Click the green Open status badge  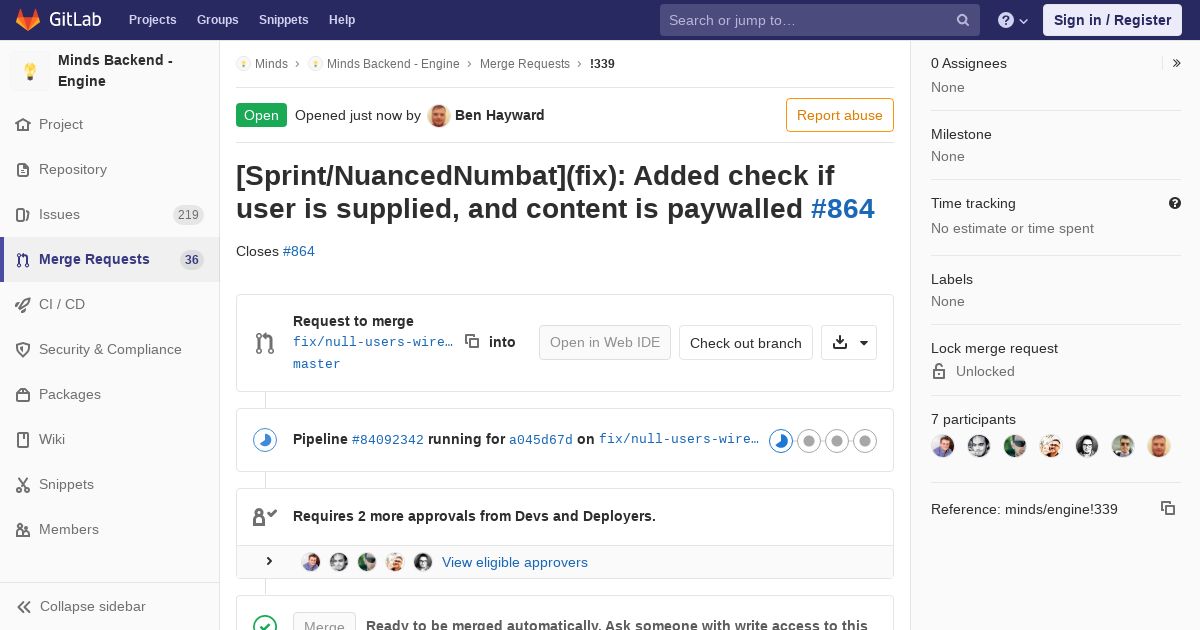pos(261,115)
